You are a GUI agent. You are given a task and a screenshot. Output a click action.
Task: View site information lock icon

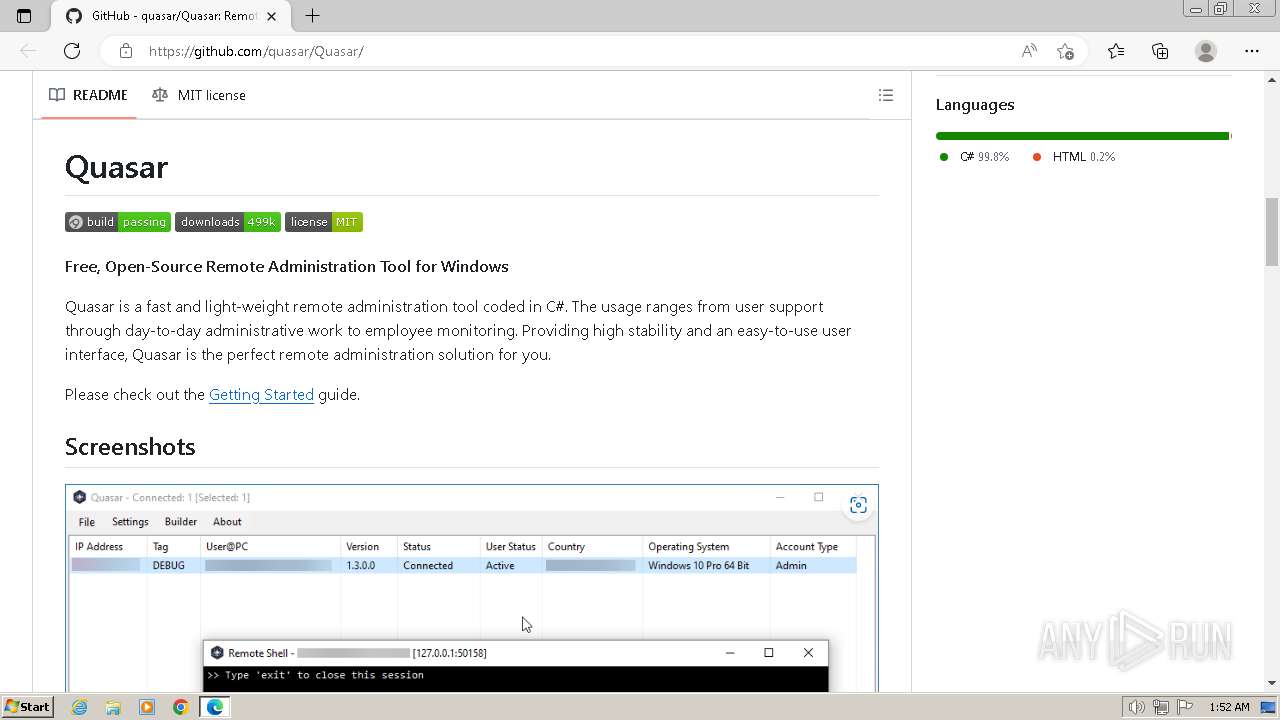pos(125,51)
